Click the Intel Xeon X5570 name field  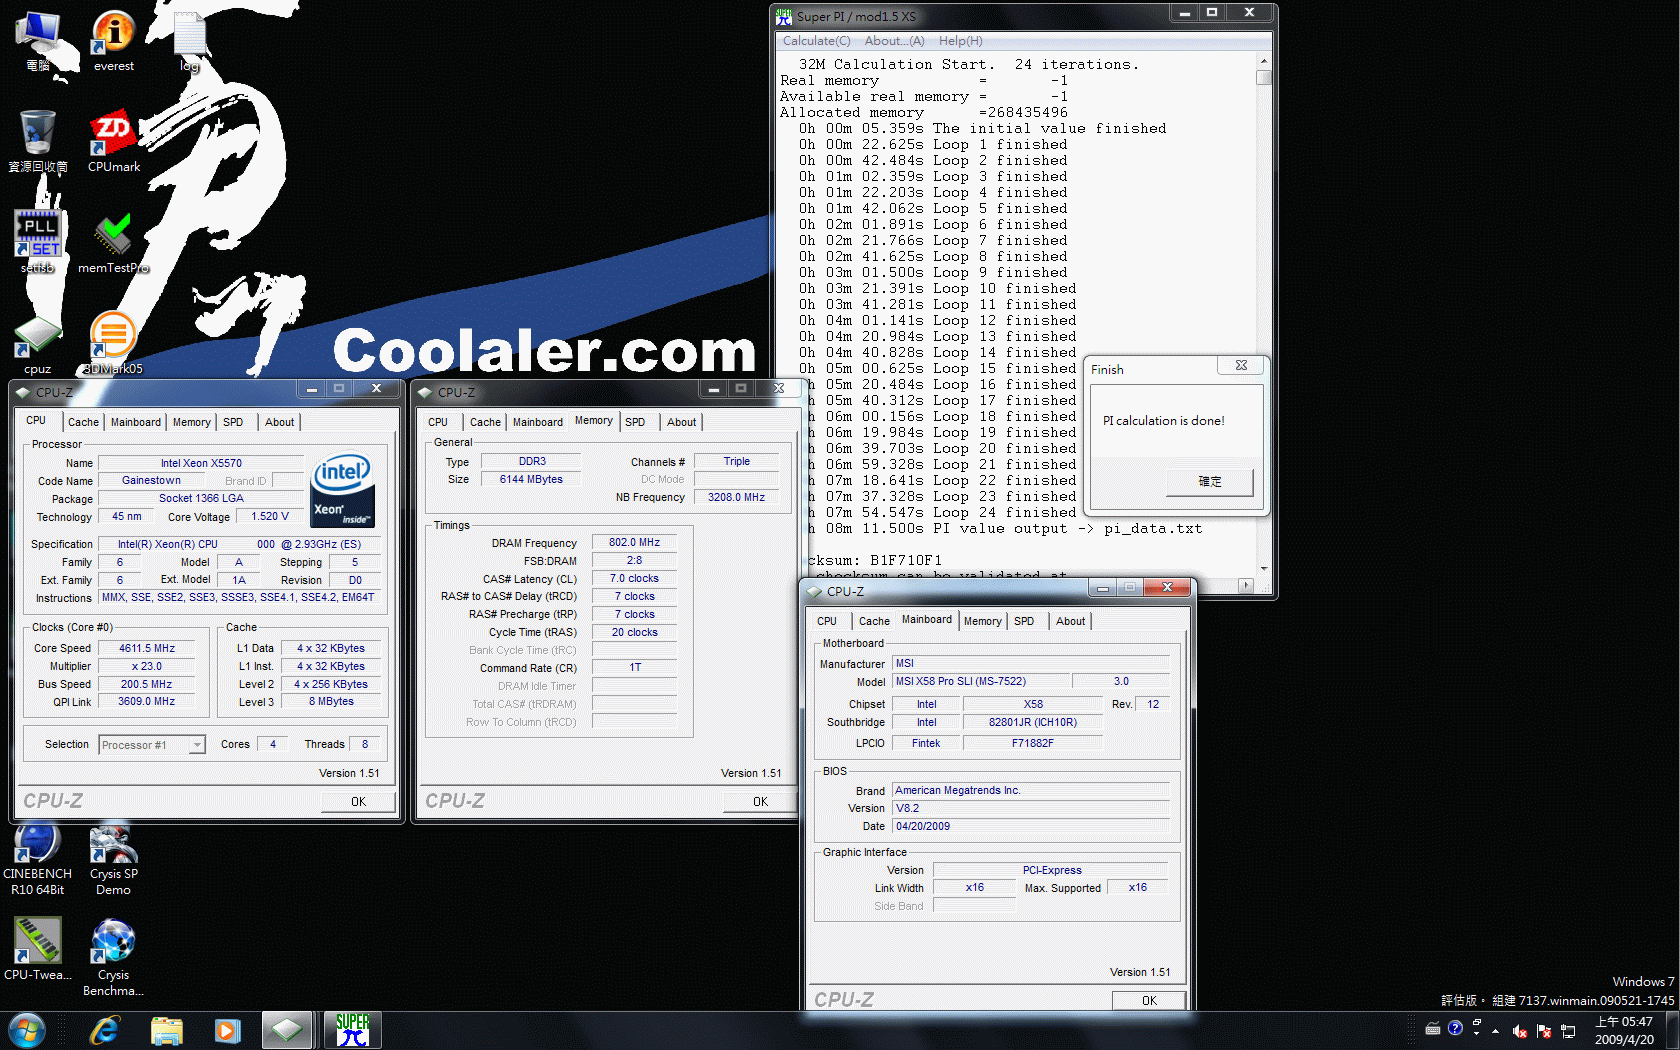(201, 463)
